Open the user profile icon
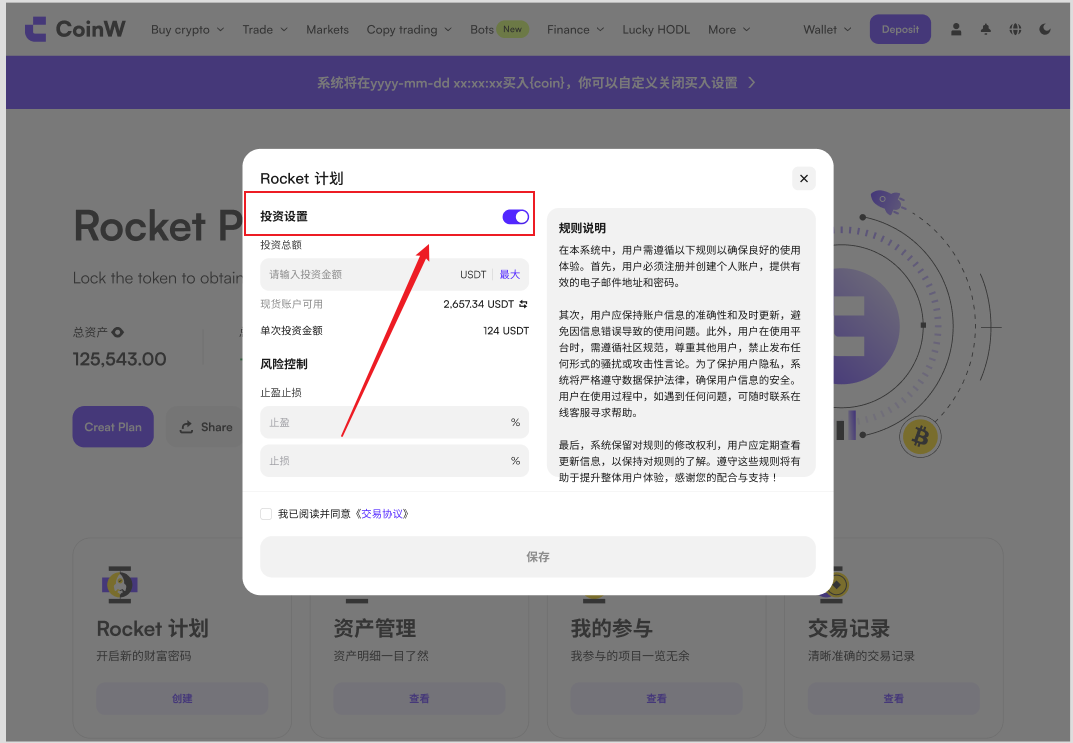This screenshot has height=743, width=1073. point(956,30)
